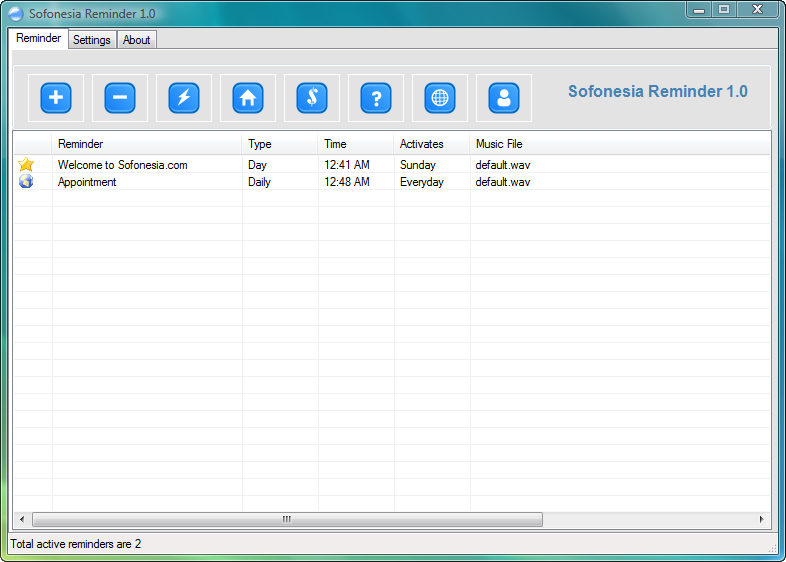The image size is (786, 562).
Task: Open help with the question mark icon
Action: 376,98
